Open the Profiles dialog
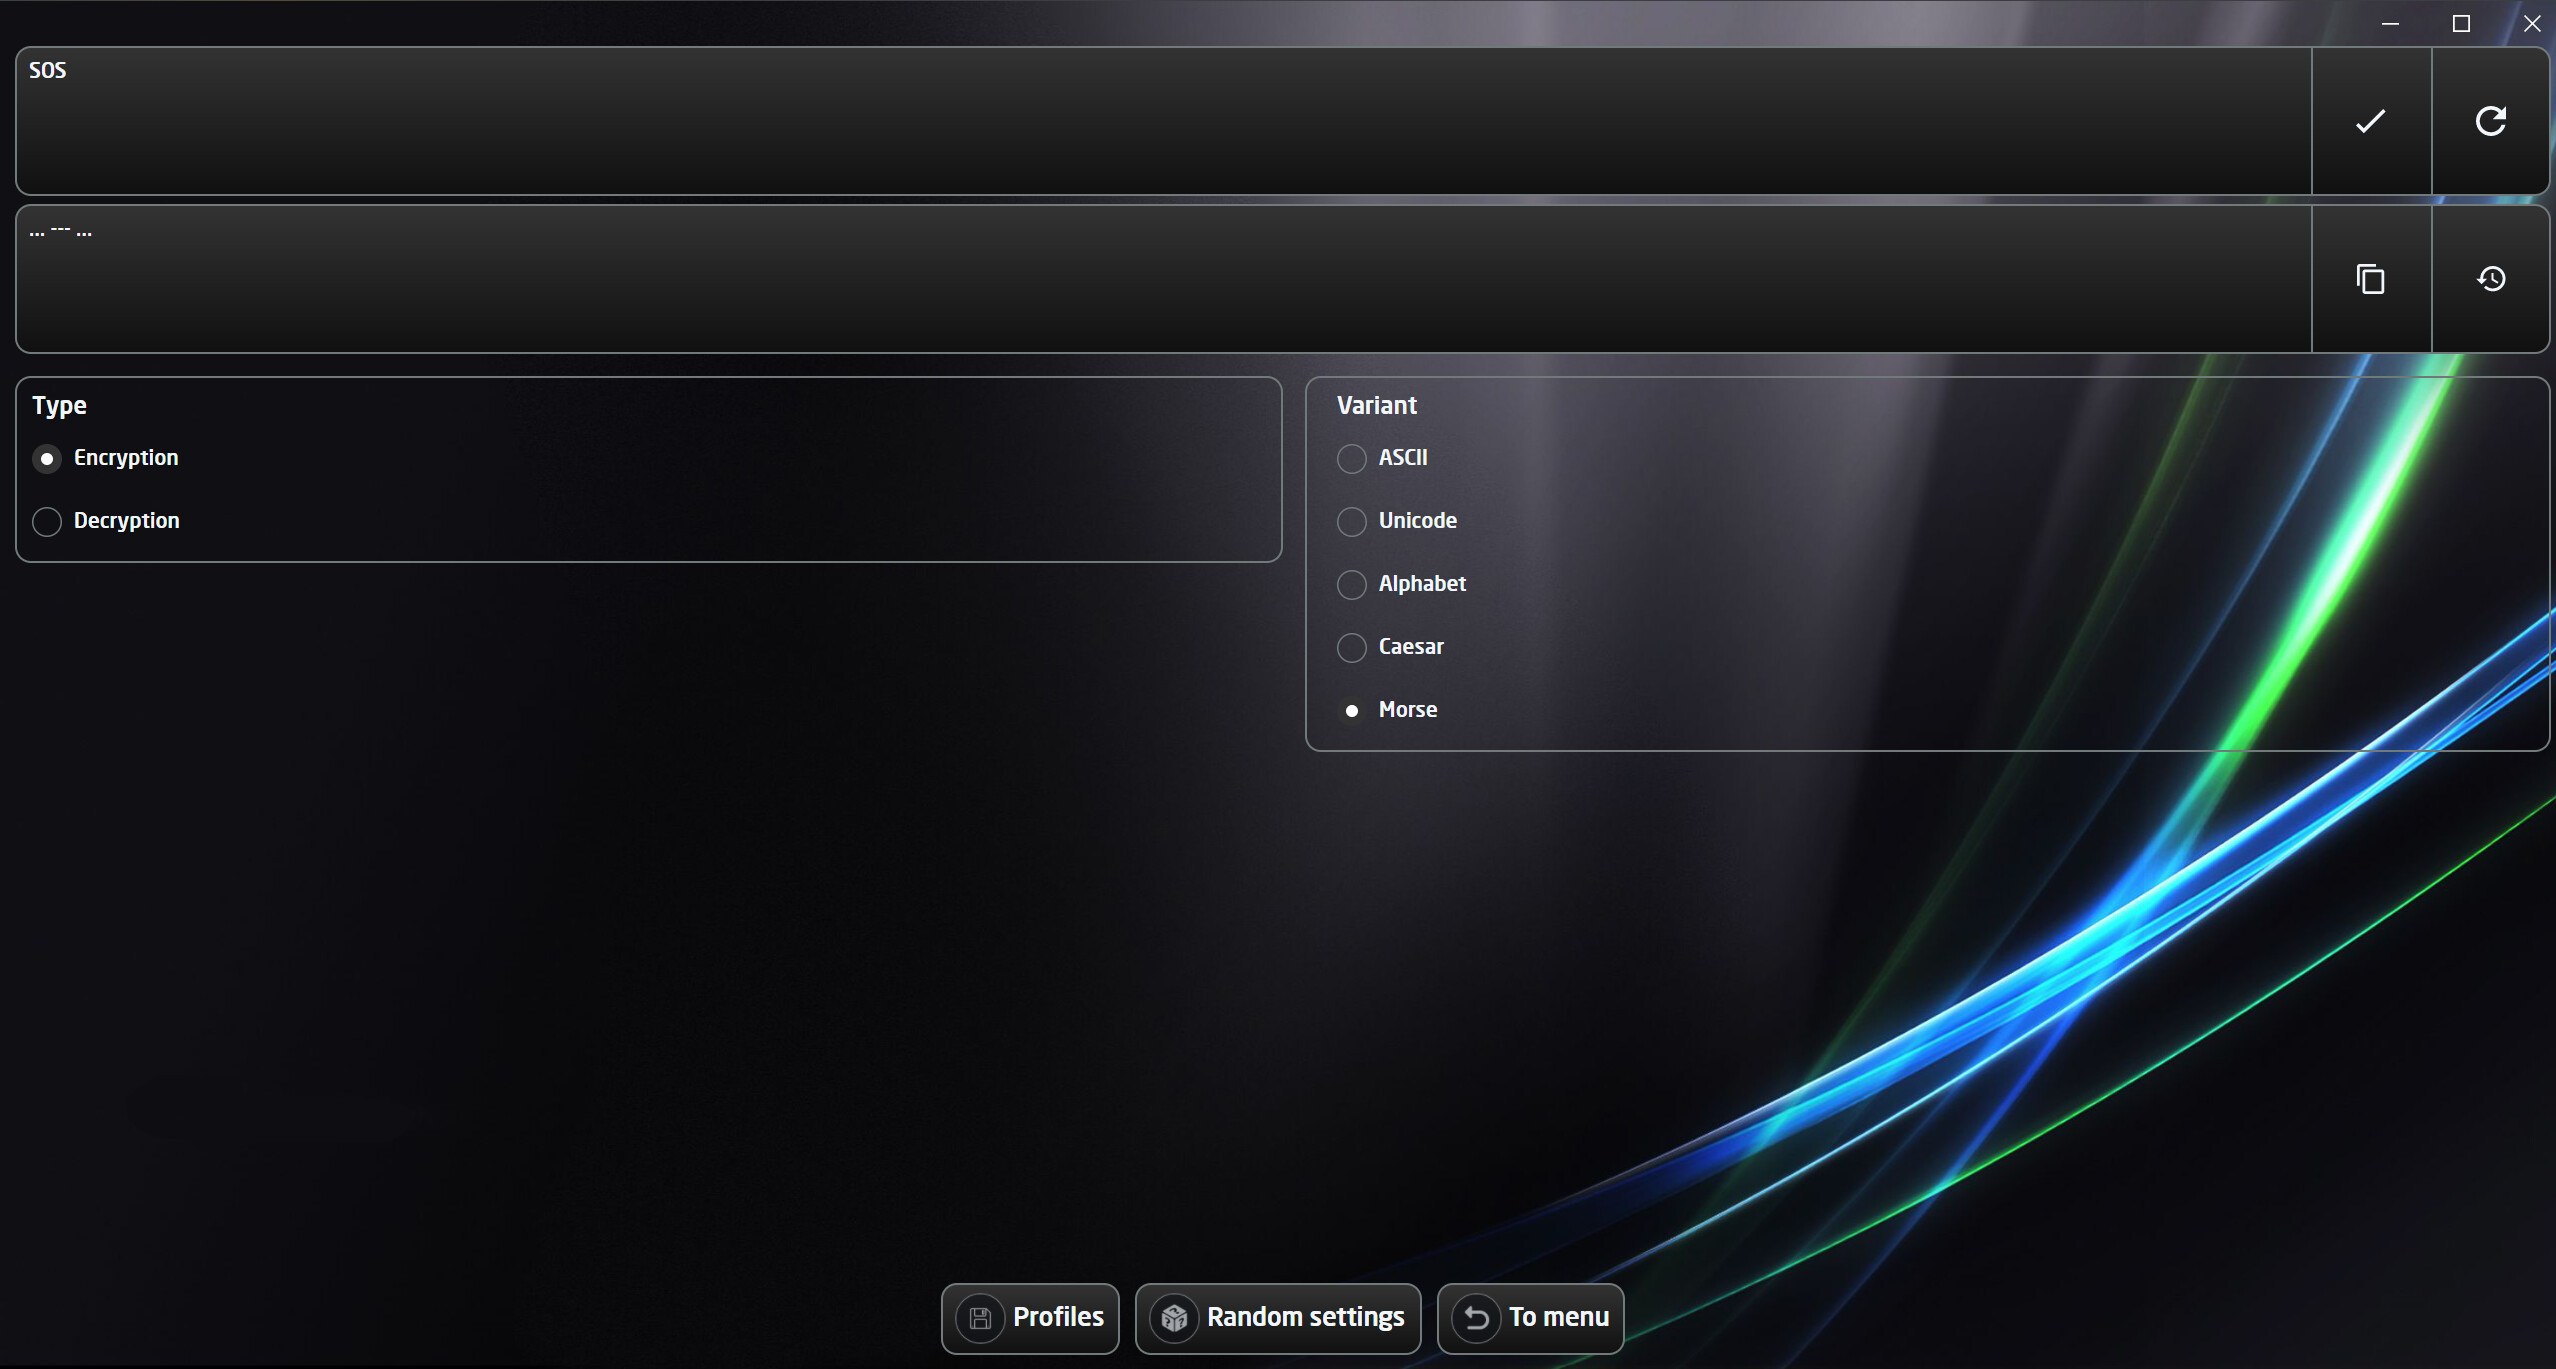 (x=1030, y=1318)
